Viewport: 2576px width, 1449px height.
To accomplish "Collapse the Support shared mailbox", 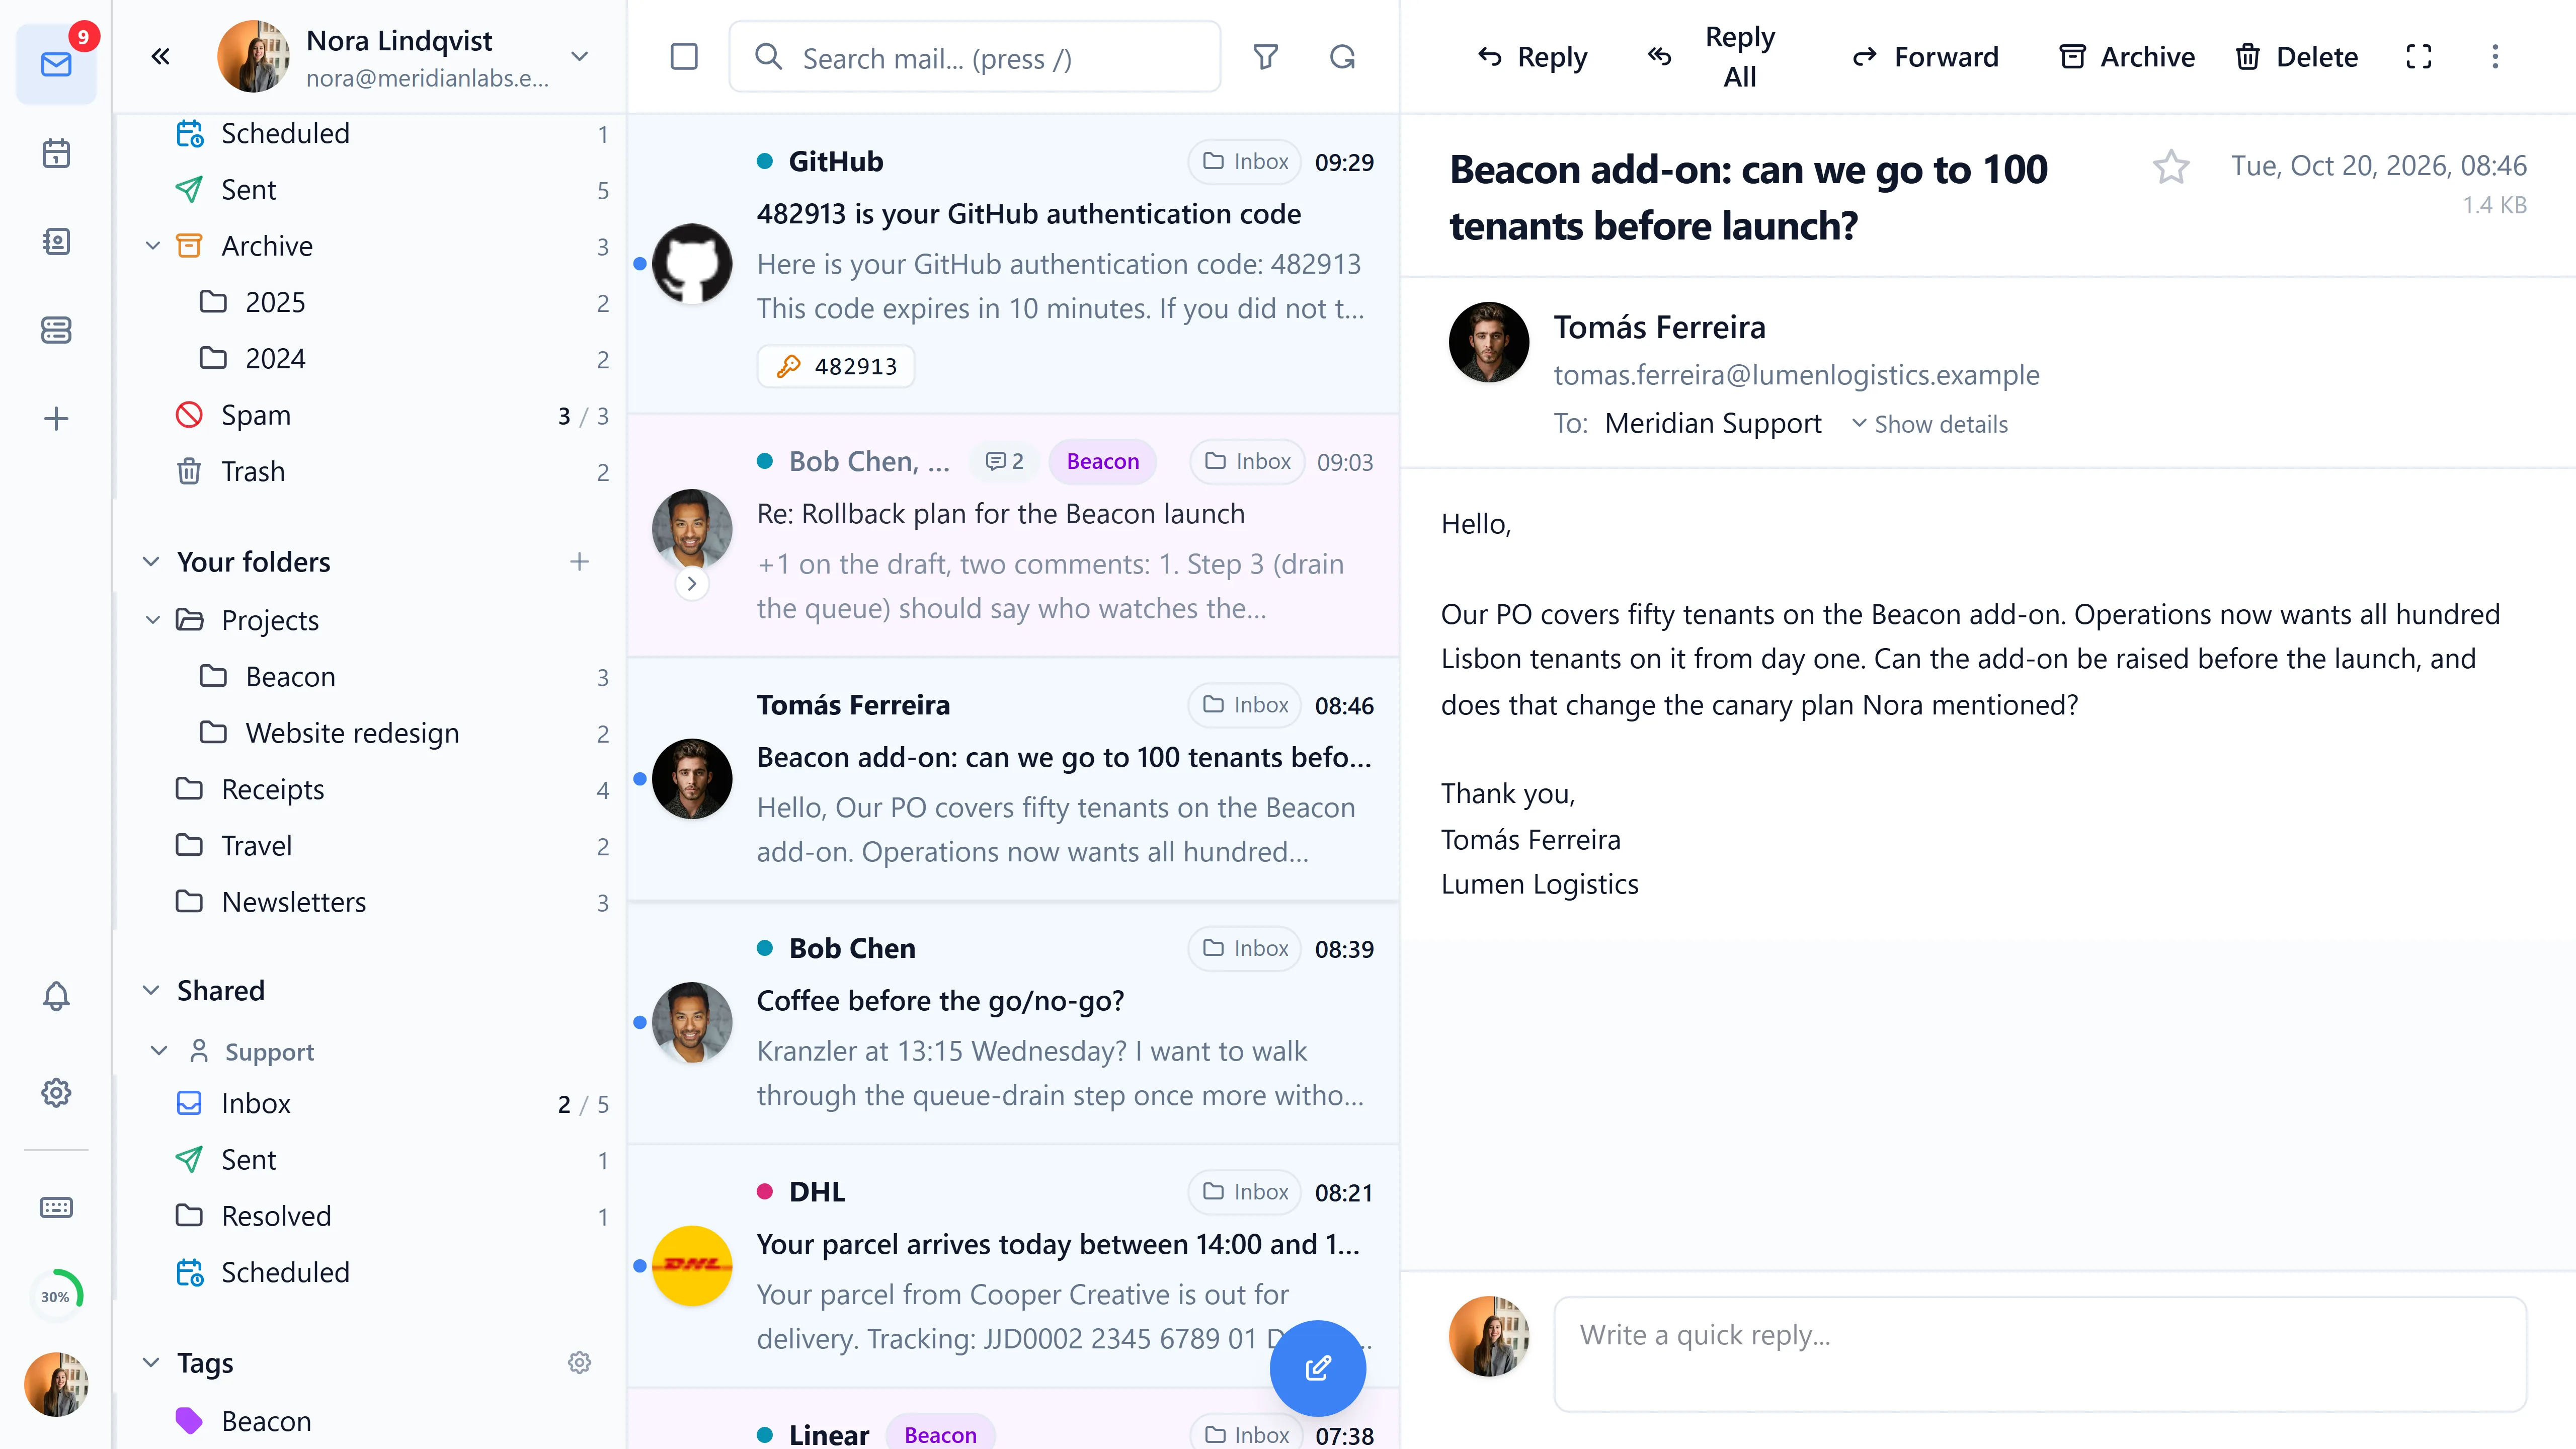I will click(158, 1050).
